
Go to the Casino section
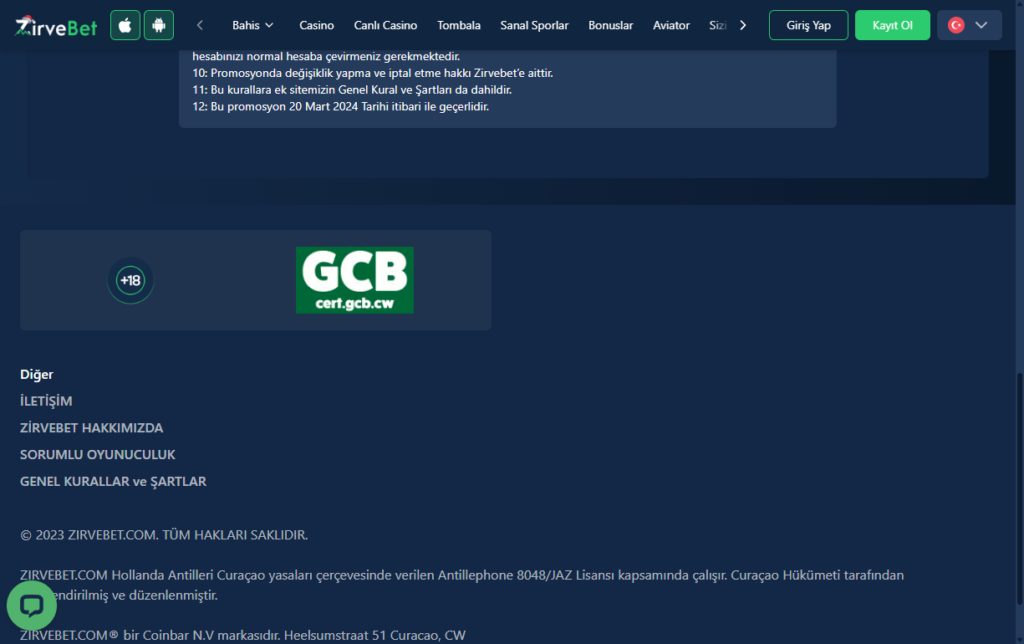tap(317, 25)
